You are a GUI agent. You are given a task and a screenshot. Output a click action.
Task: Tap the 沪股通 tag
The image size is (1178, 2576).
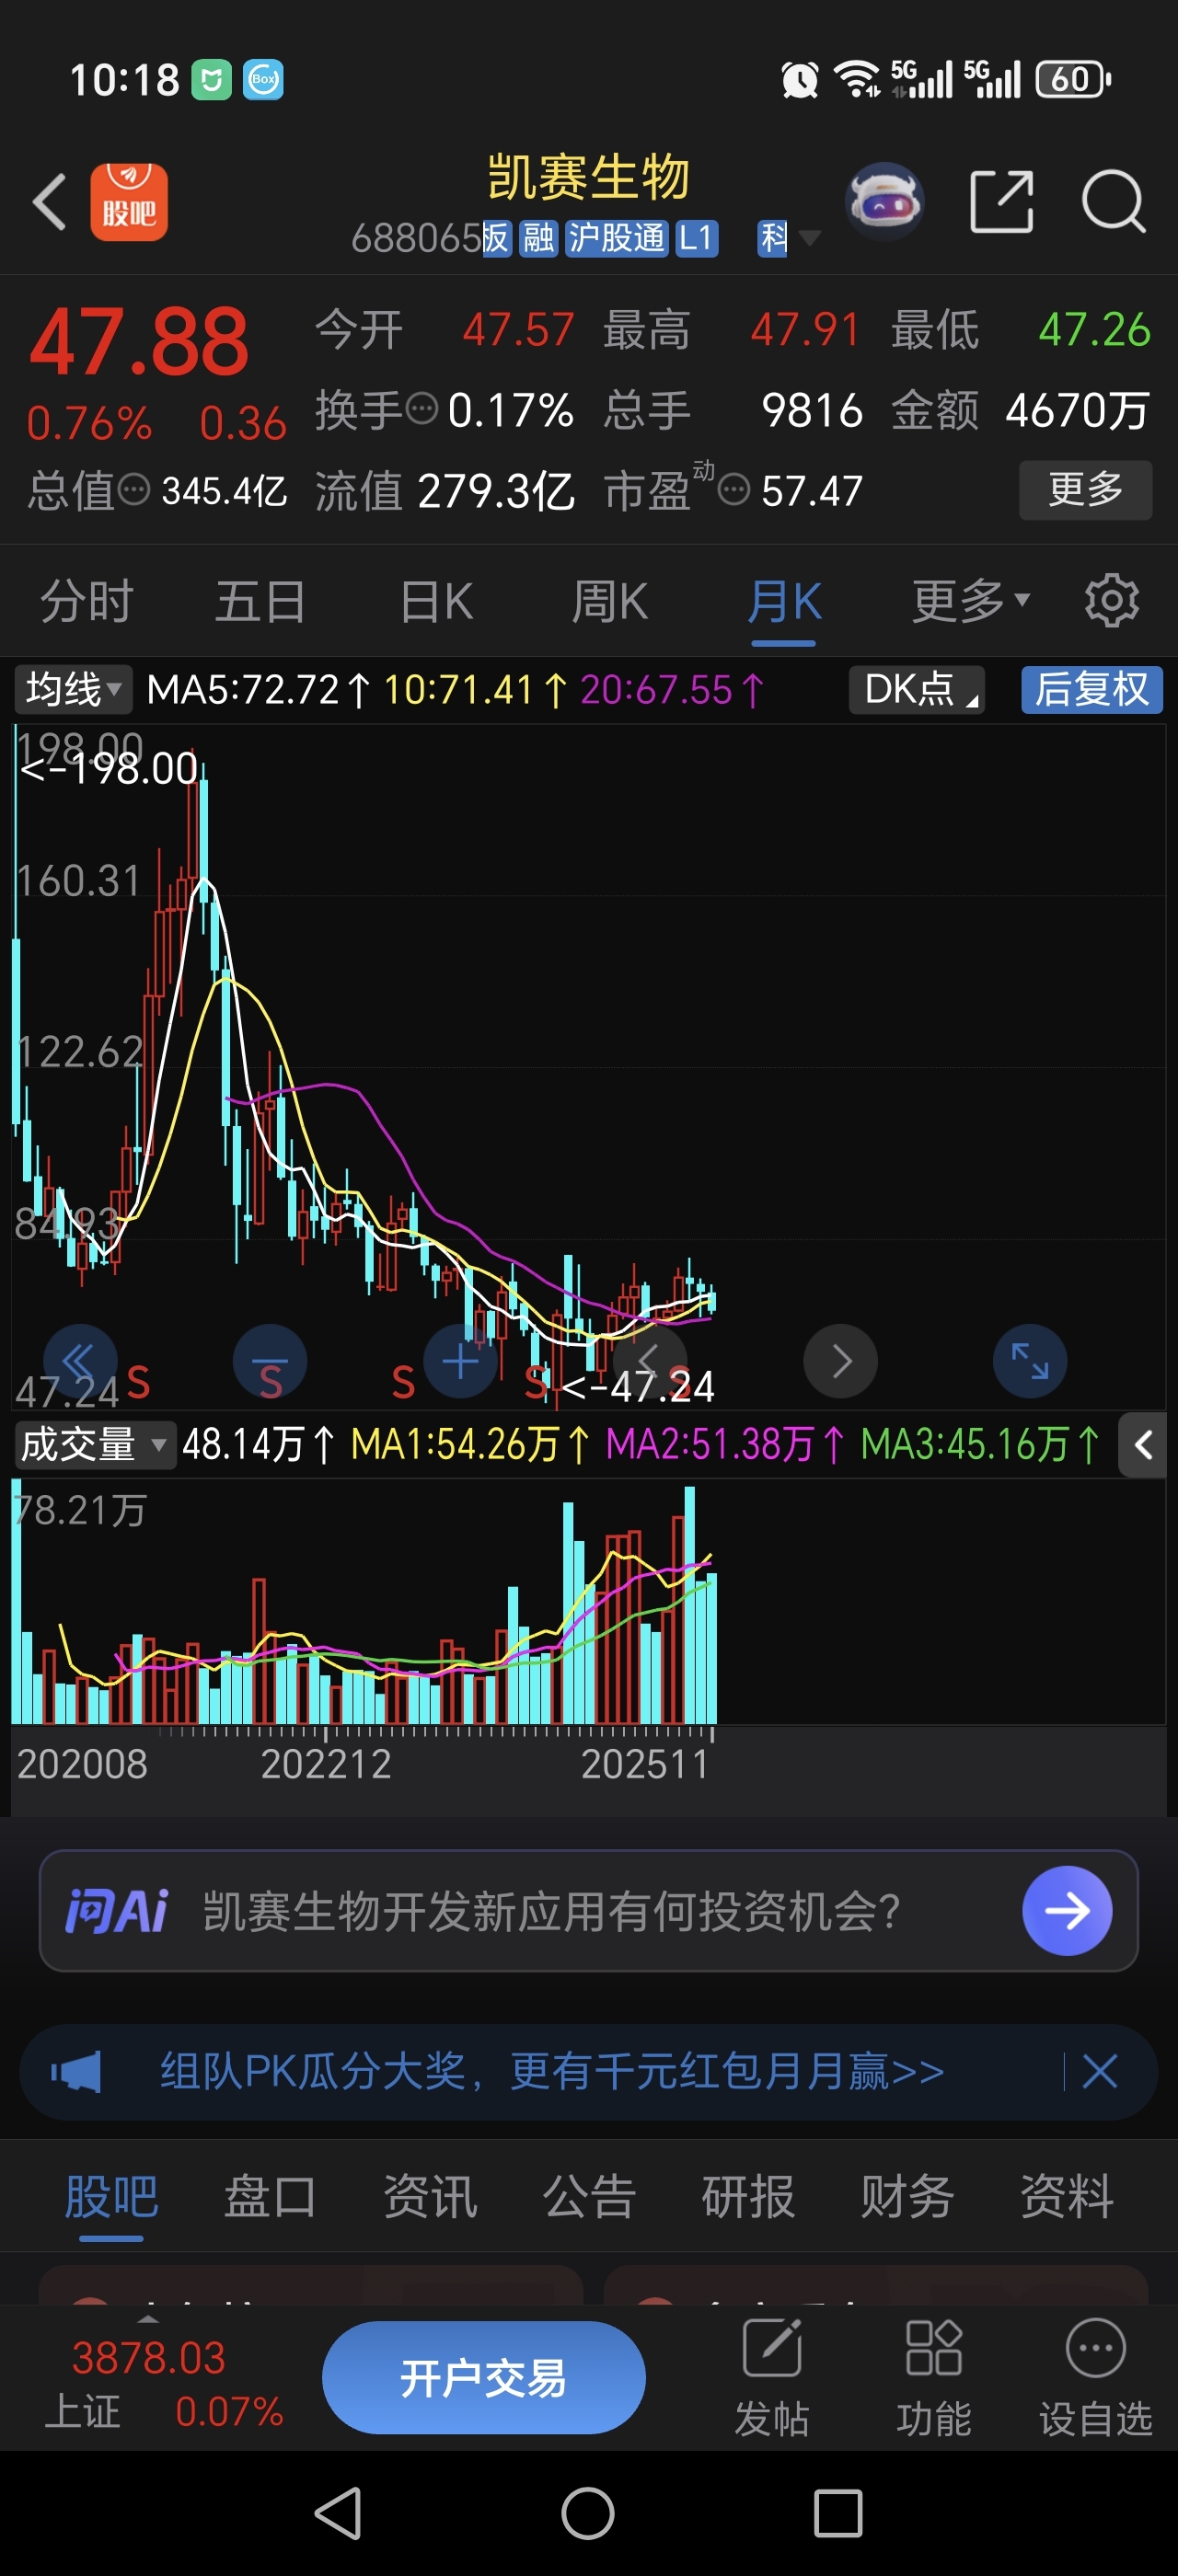[616, 238]
